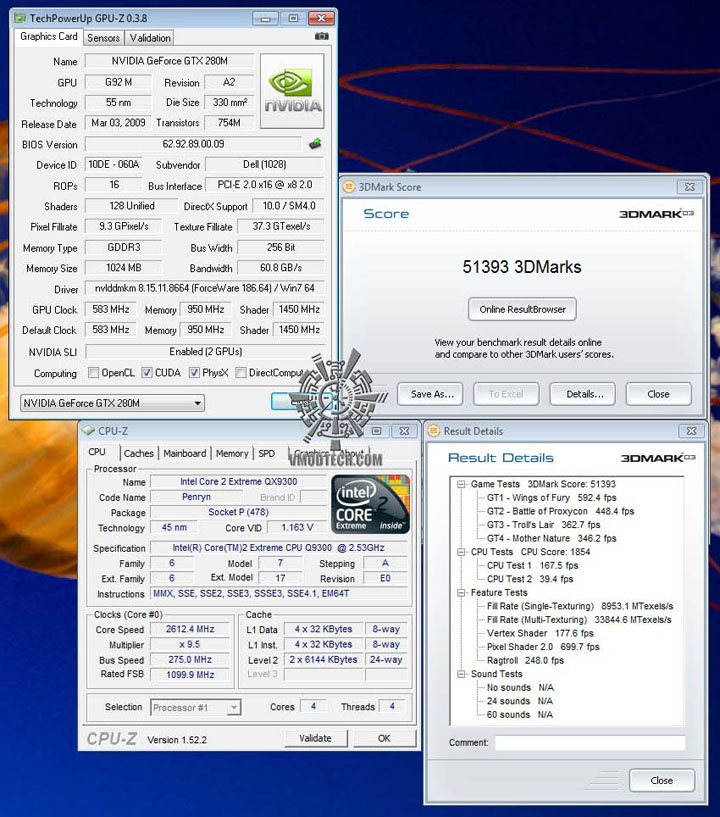
Task: Select the Ragtroll row
Action: pyautogui.click(x=525, y=660)
